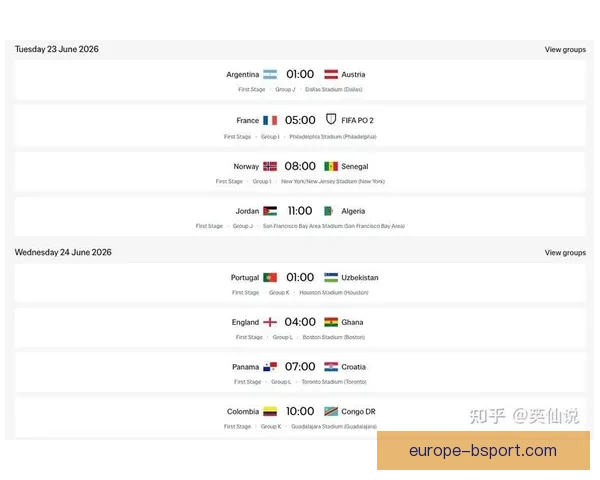Click the France flag icon

tap(269, 120)
